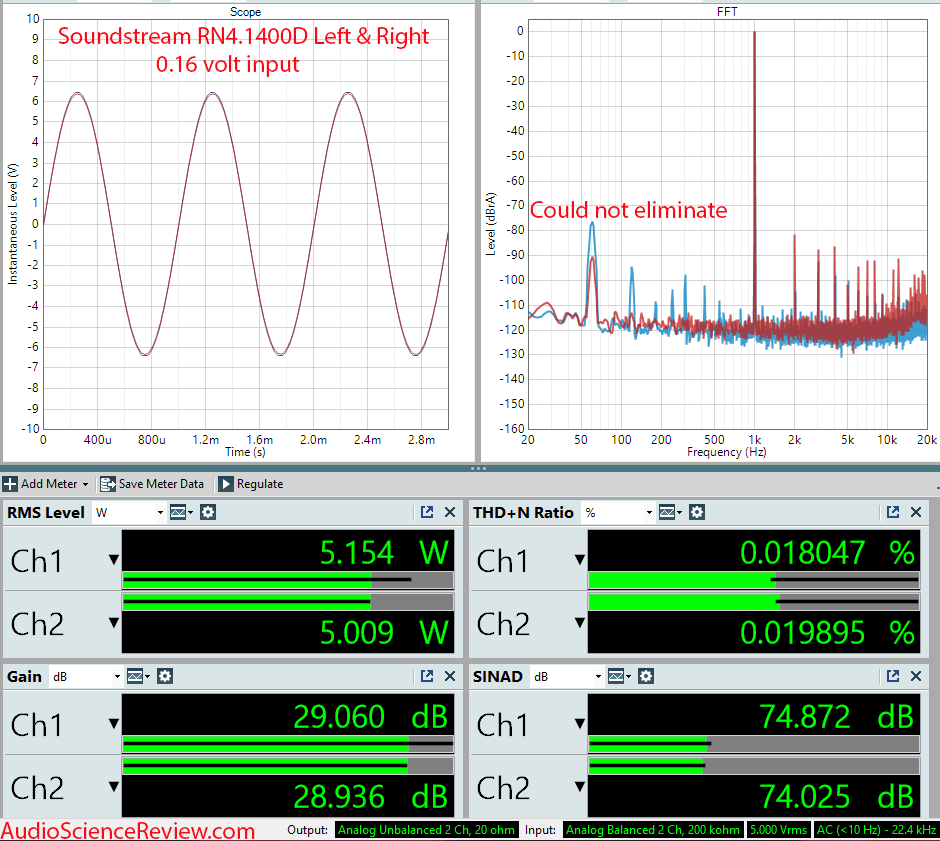The width and height of the screenshot is (940, 841).
Task: Click the Scope waveform plot area
Action: 246,224
